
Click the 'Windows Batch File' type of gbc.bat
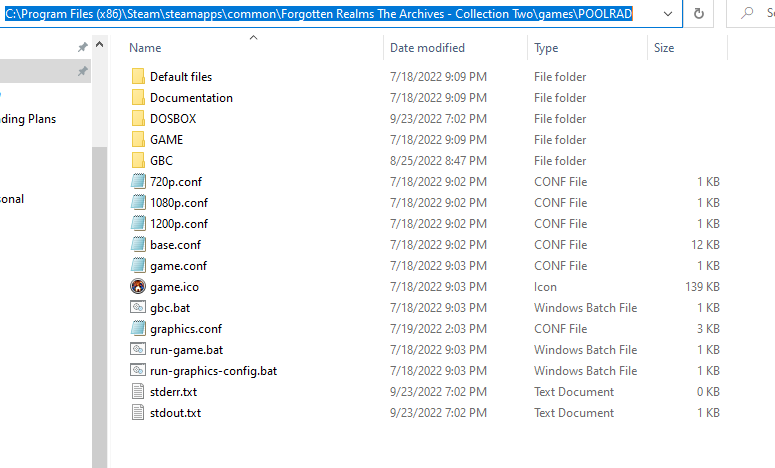pyautogui.click(x=586, y=308)
